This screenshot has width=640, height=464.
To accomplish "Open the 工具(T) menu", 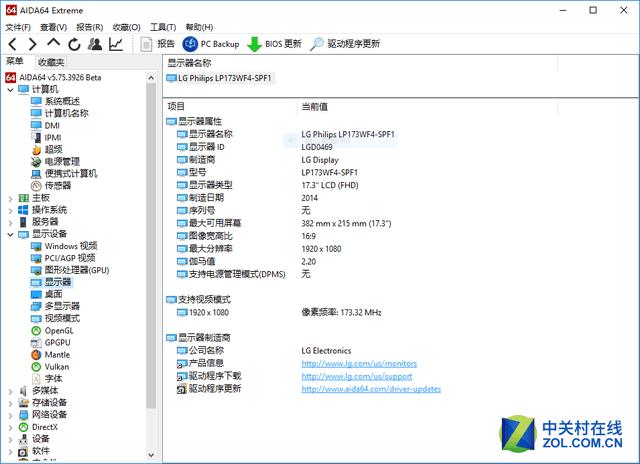I will tap(163, 27).
